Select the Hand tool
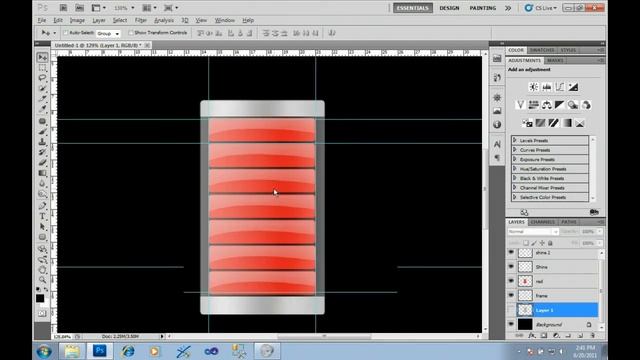Viewport: 640px width, 360px height. [42, 270]
